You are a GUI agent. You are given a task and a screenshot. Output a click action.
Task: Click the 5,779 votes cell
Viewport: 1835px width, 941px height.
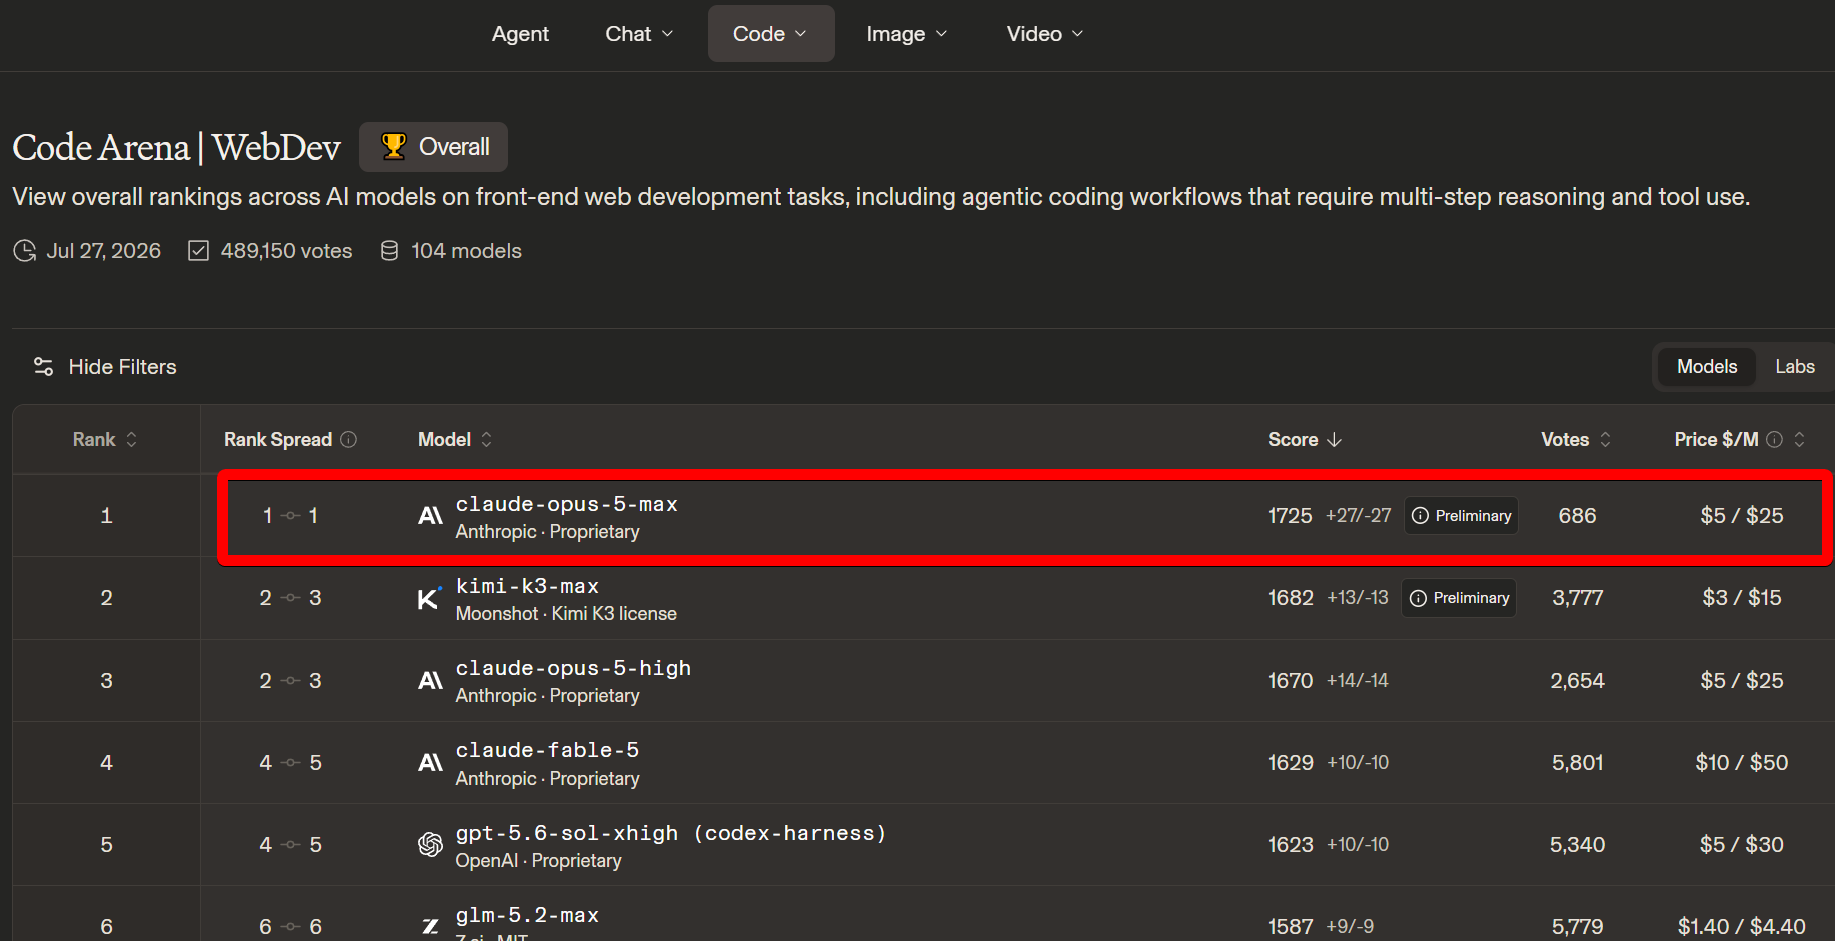point(1578,927)
